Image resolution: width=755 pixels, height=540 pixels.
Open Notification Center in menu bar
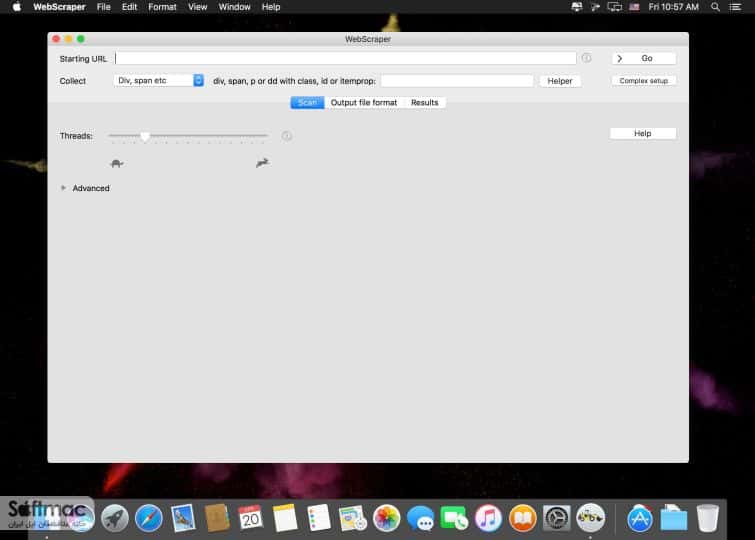click(735, 7)
